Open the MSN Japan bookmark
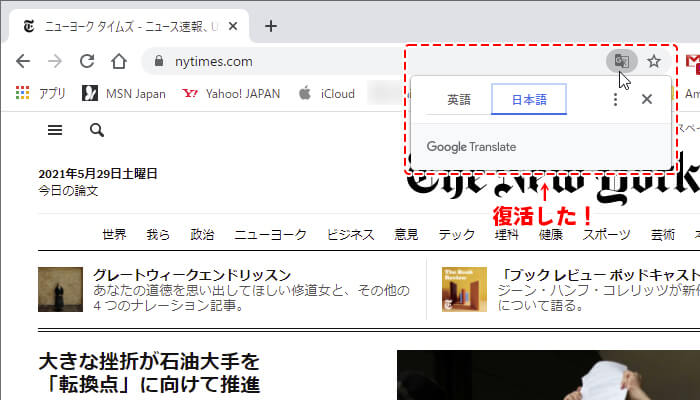 124,94
